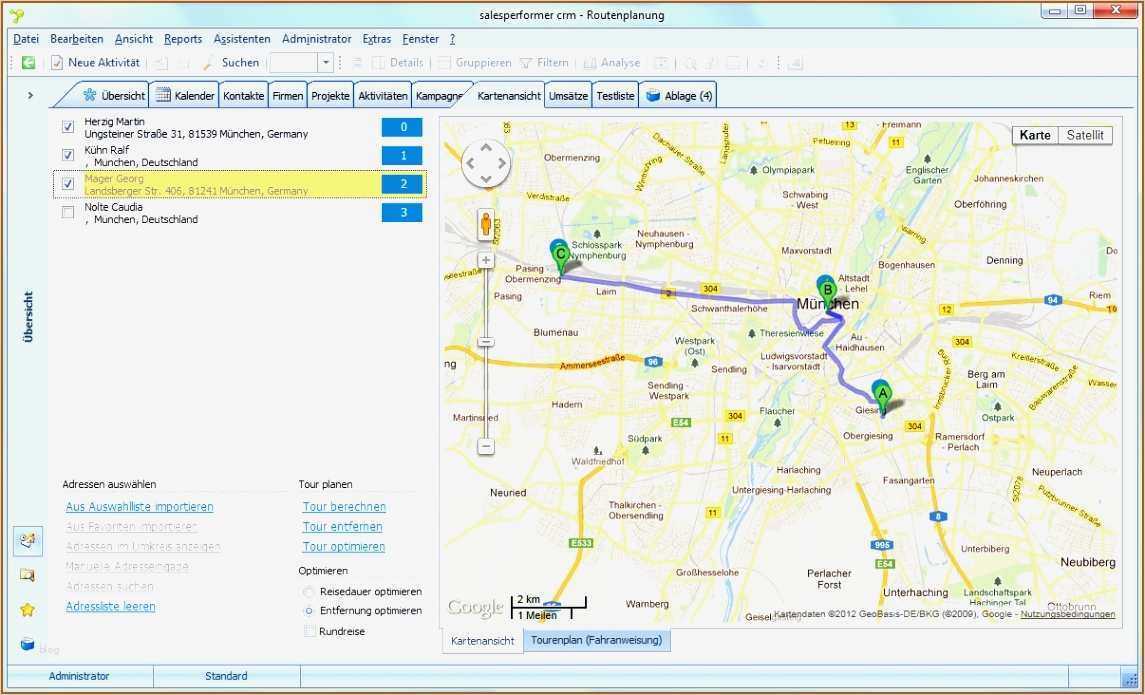
Task: Open the yellow star favorites sidebar icon
Action: 27,609
